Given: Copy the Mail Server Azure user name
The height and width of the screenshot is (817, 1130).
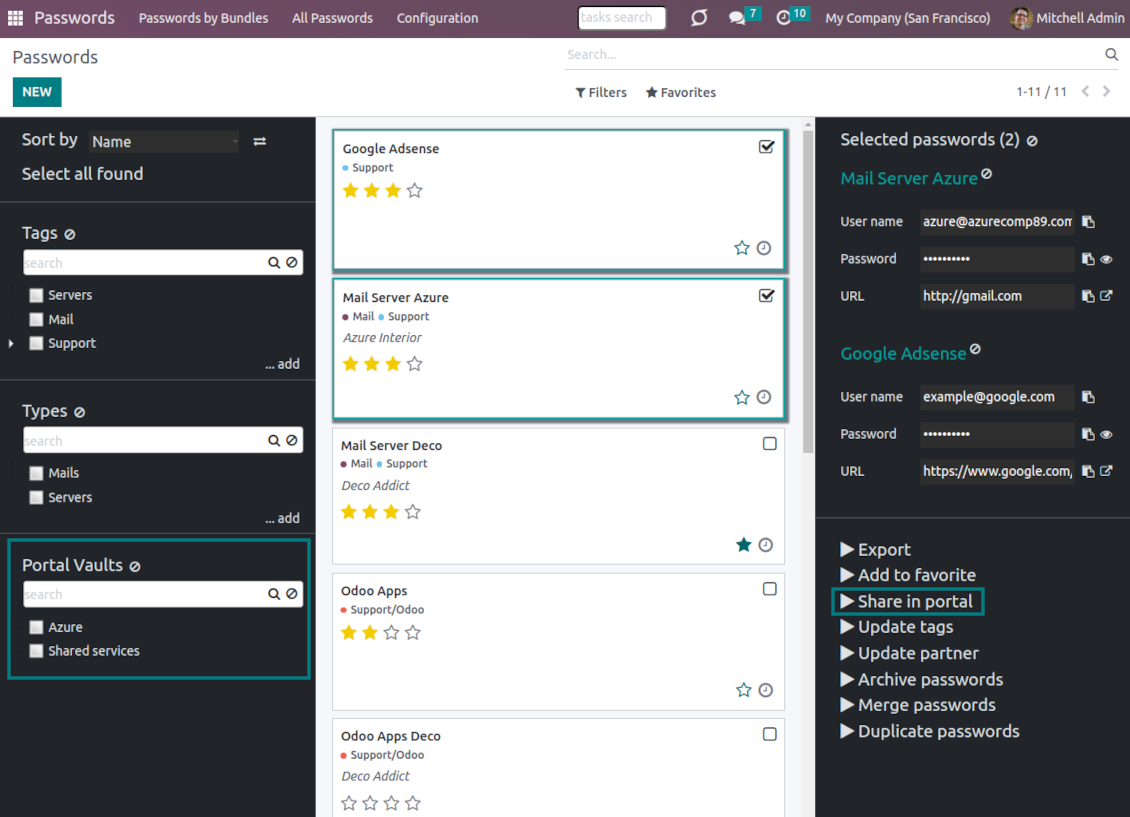Looking at the screenshot, I should (x=1088, y=222).
